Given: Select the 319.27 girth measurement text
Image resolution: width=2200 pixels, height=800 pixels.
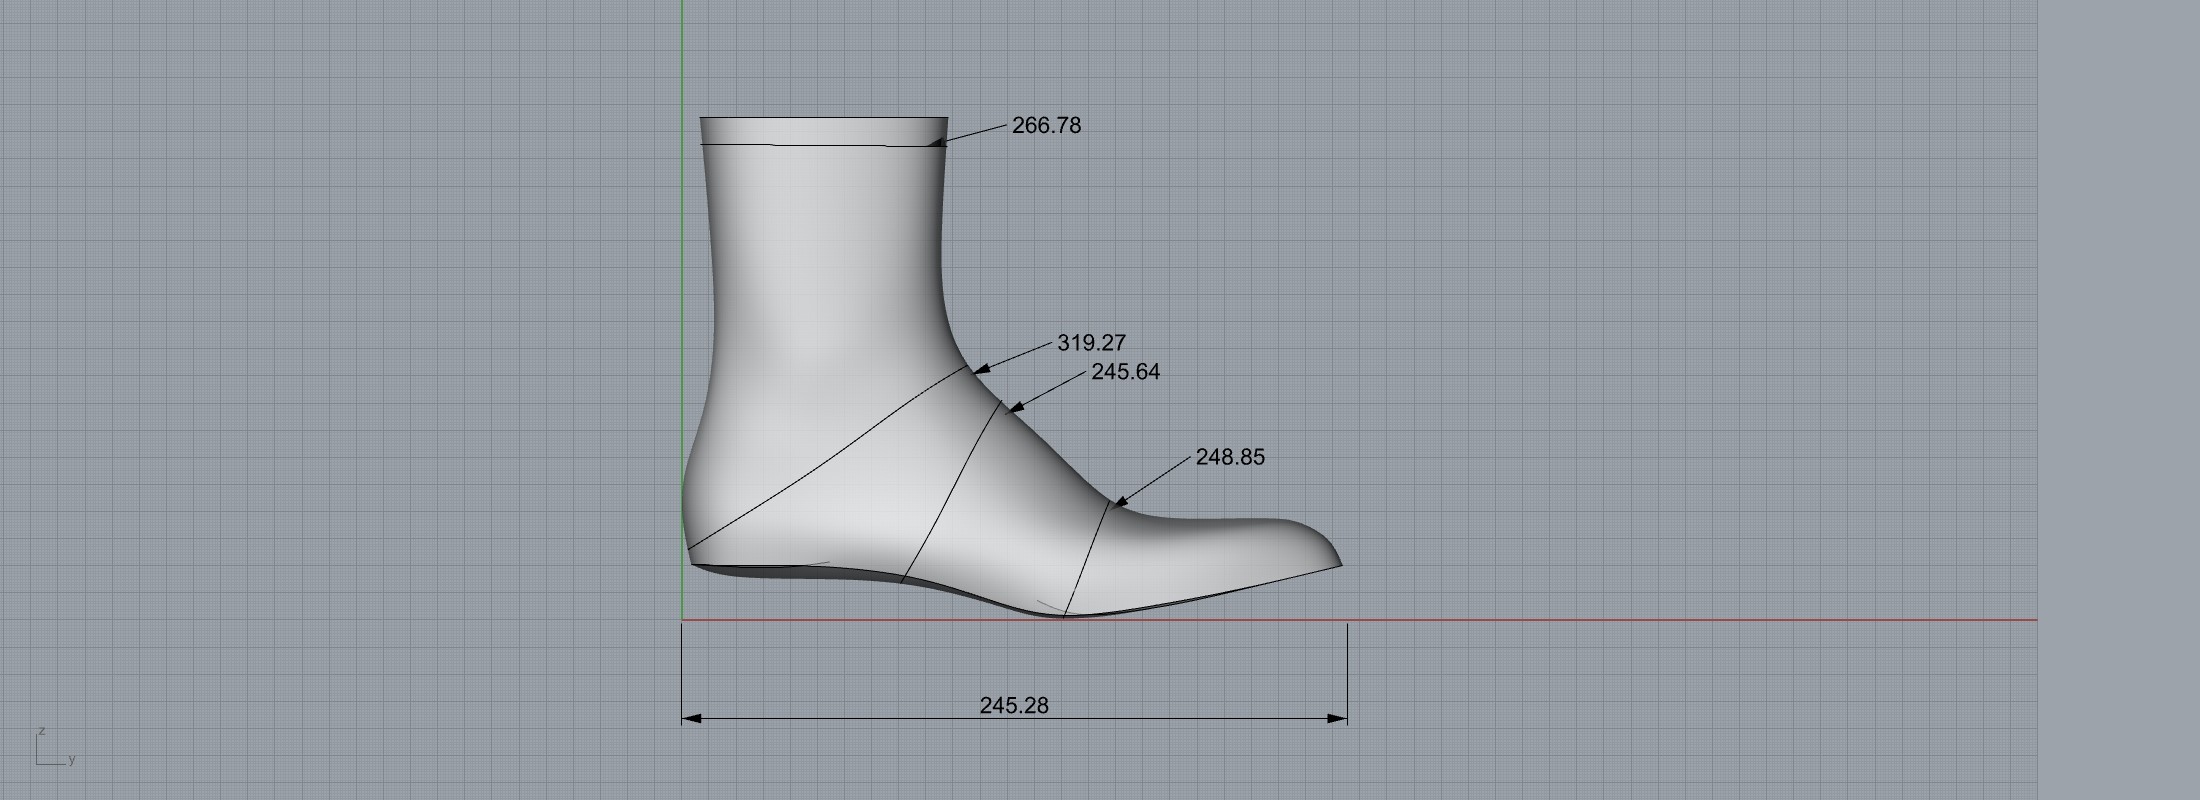Looking at the screenshot, I should click(x=1091, y=343).
